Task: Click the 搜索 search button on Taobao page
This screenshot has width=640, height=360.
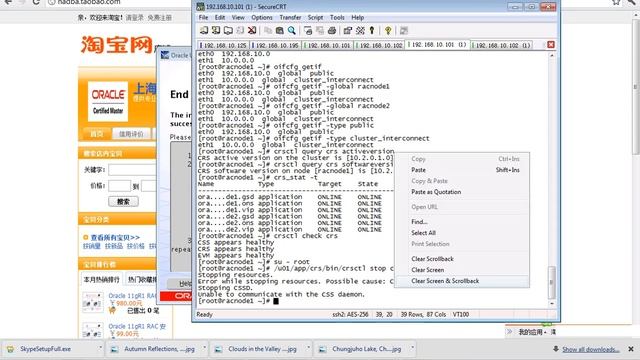Action: point(123,201)
